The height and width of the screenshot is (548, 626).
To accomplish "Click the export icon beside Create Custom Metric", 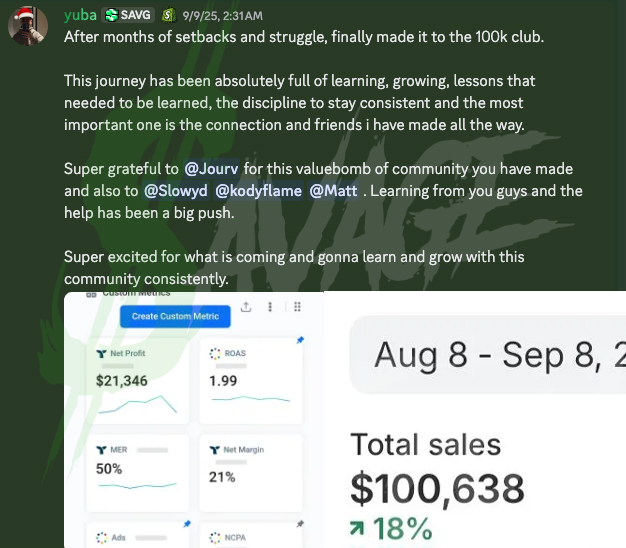I will coord(247,308).
